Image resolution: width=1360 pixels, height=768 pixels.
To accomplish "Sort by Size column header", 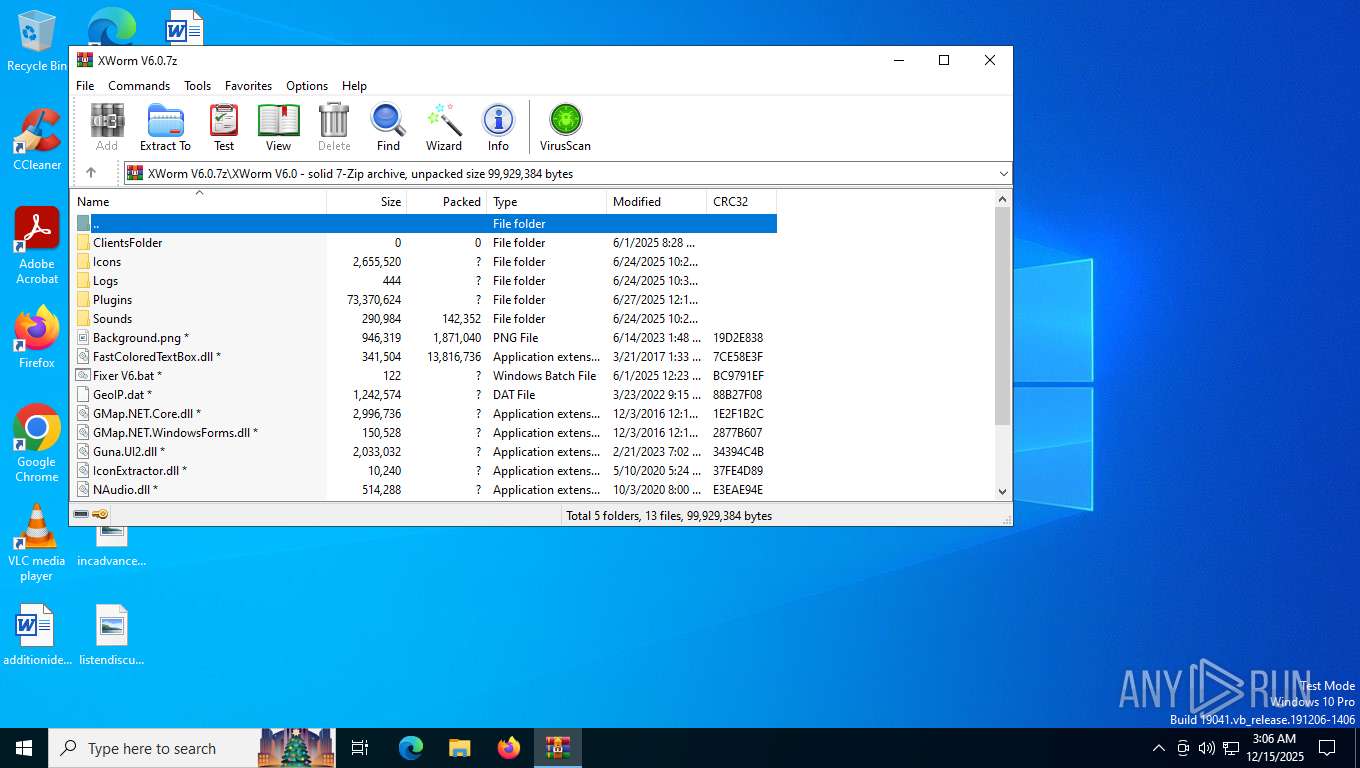I will (367, 202).
